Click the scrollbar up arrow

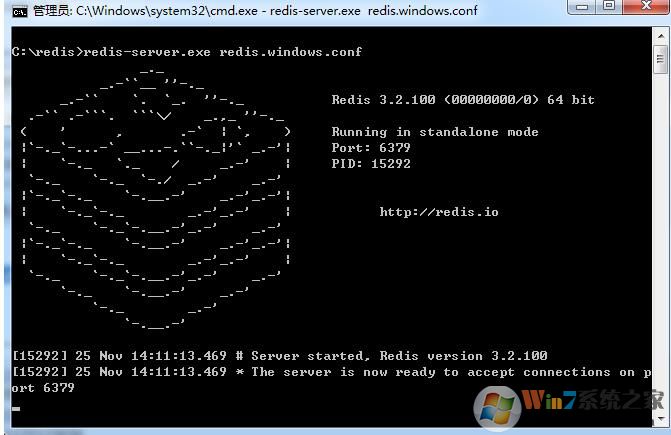pos(660,36)
